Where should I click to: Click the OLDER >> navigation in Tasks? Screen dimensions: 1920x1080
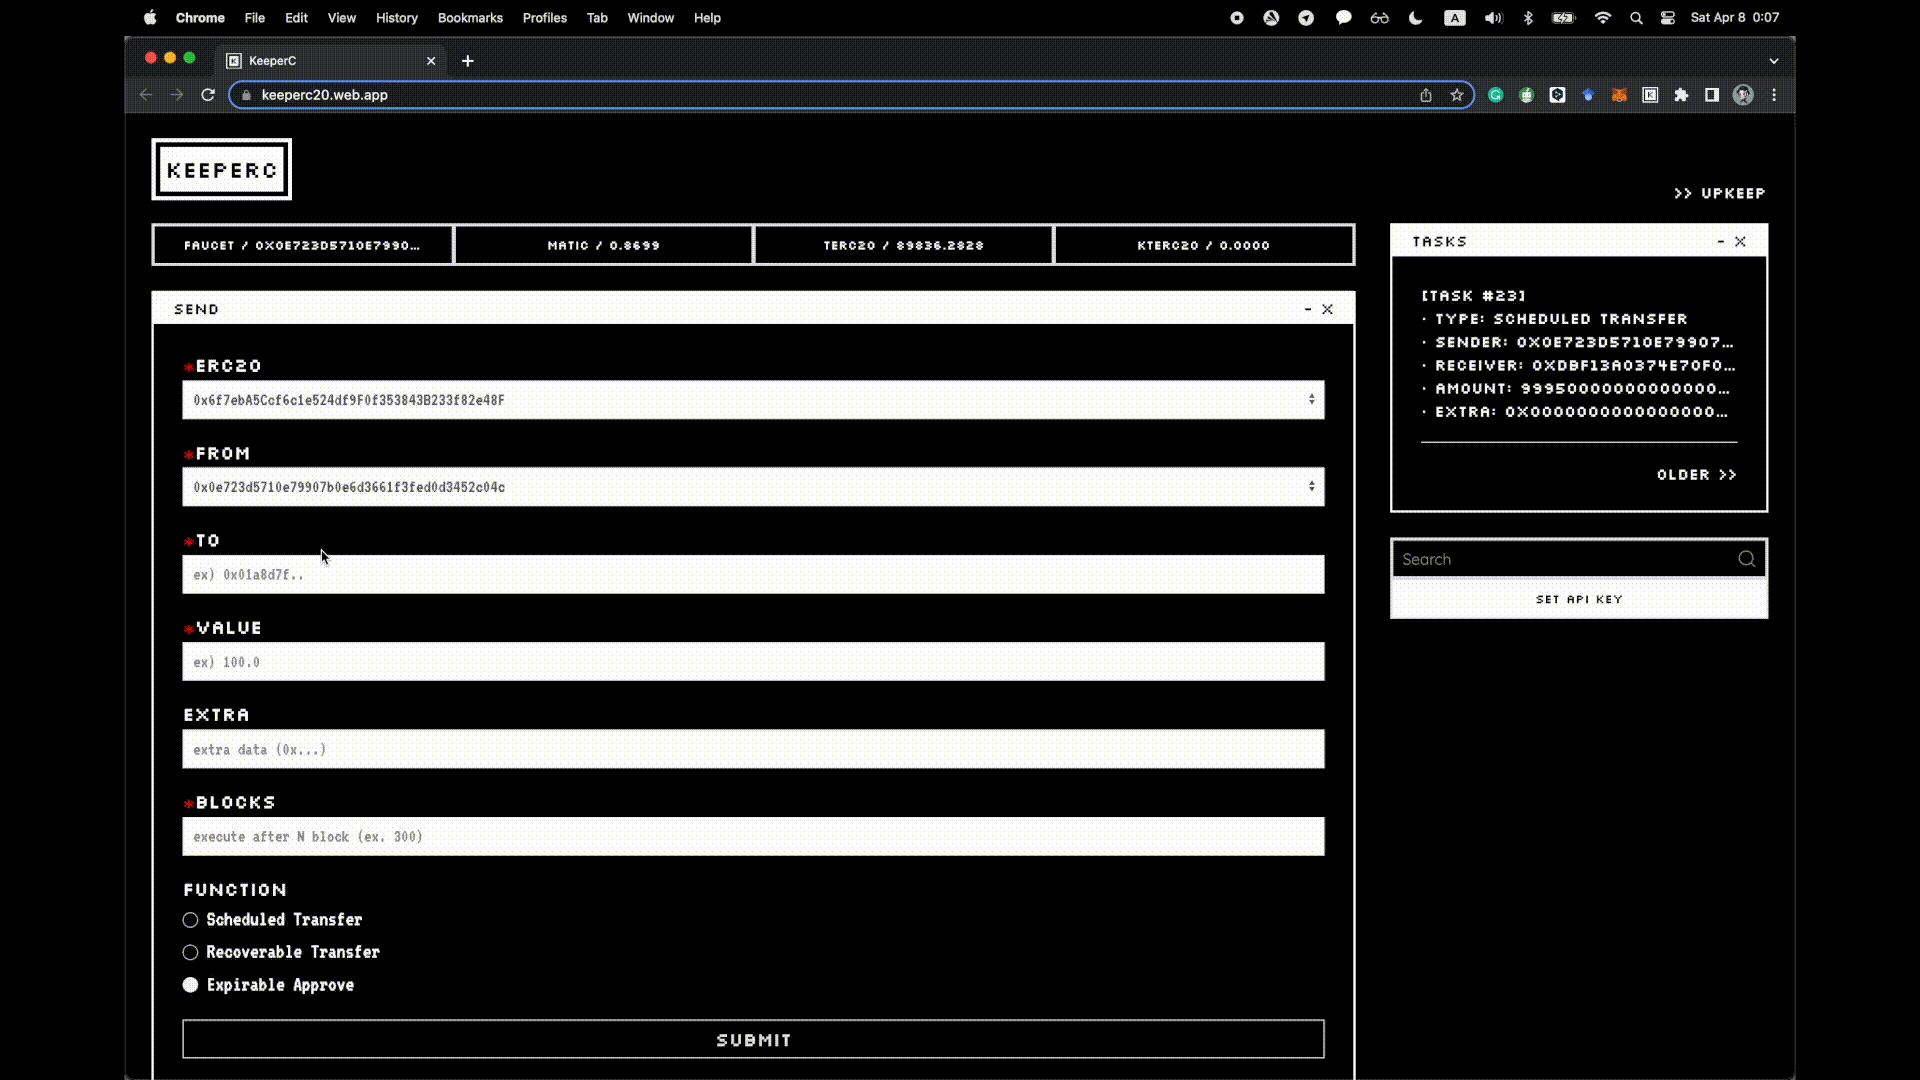point(1696,473)
